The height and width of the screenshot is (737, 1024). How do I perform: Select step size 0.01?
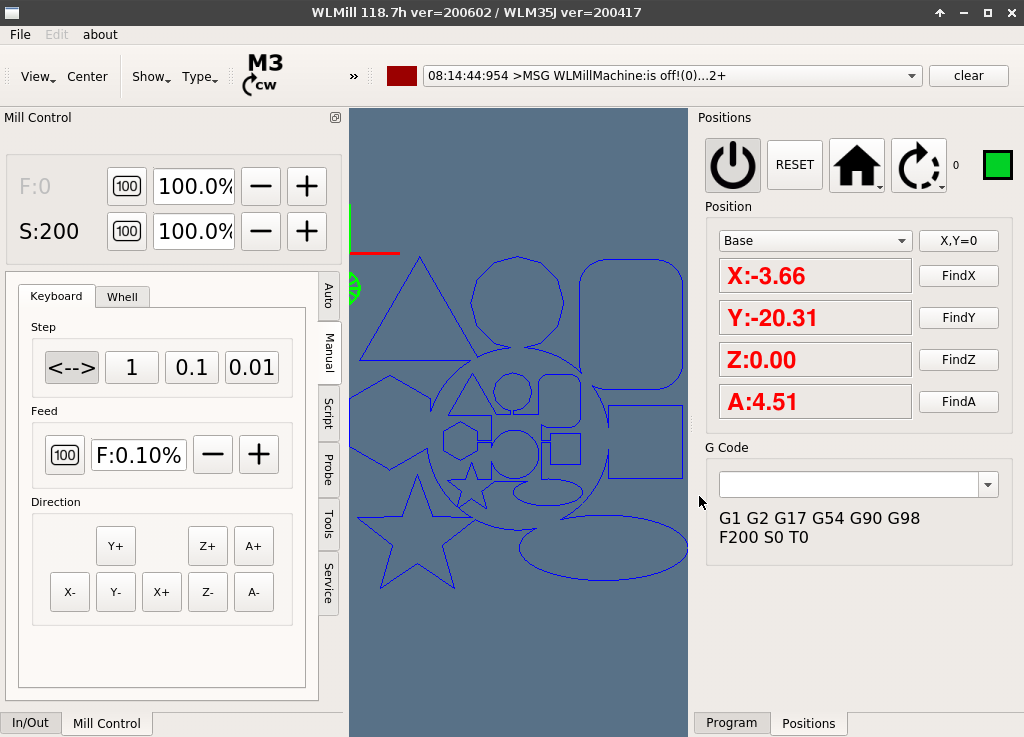(252, 368)
